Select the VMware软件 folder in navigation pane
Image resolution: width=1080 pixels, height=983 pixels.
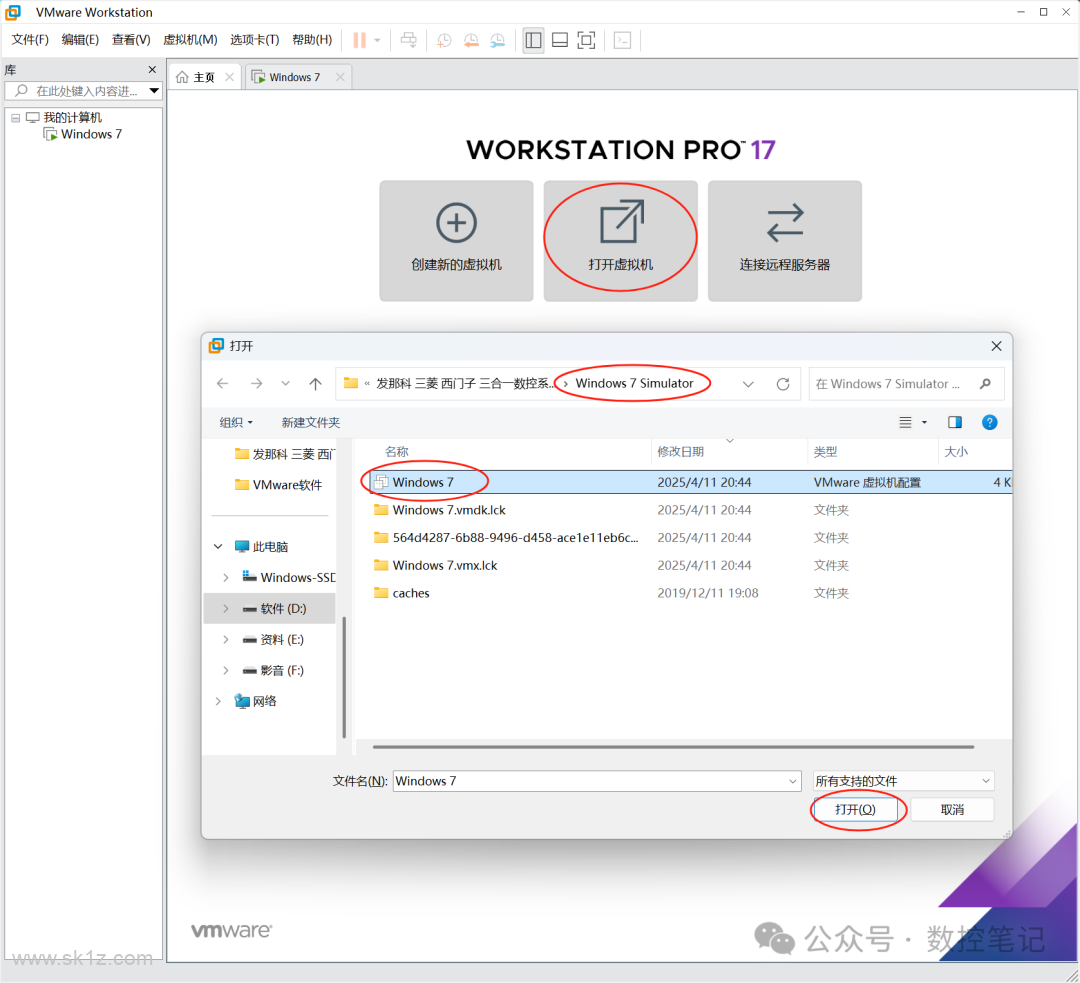click(x=278, y=485)
